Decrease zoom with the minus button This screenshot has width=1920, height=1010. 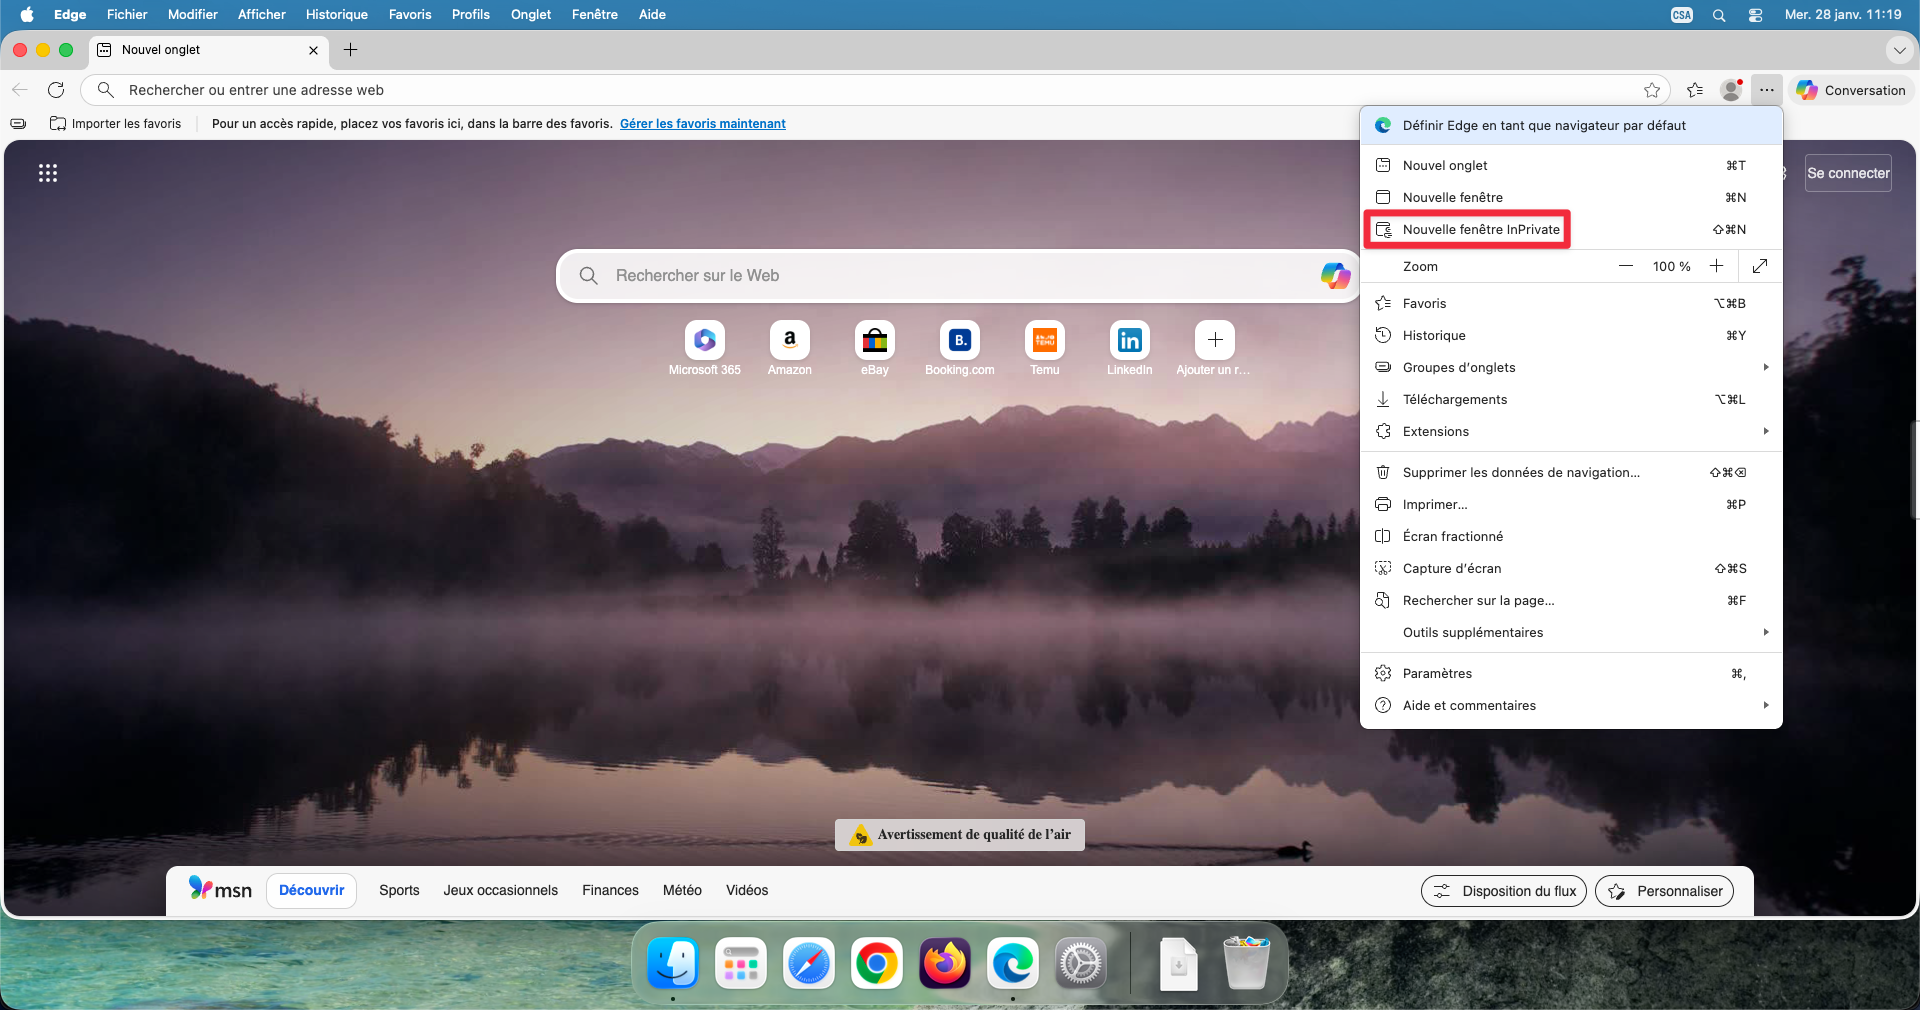(1626, 266)
